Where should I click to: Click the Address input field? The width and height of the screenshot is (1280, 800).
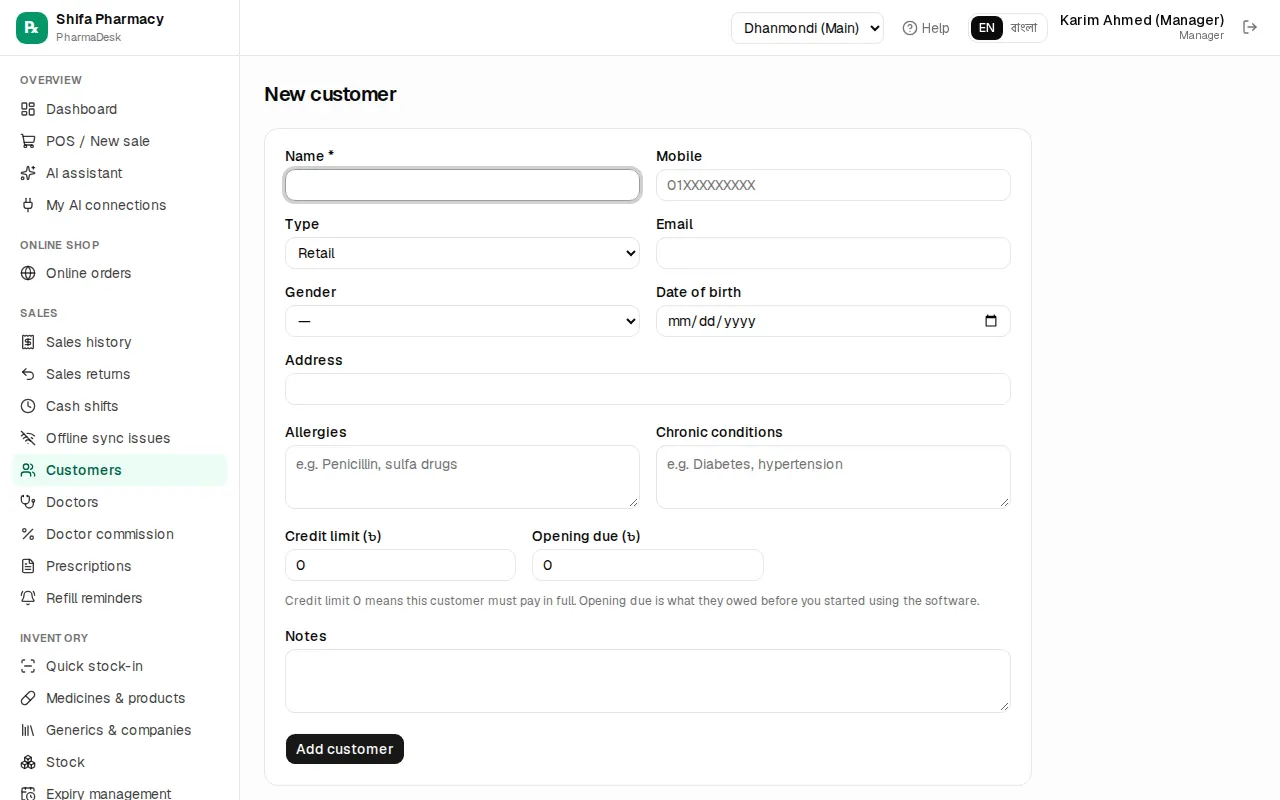(648, 389)
